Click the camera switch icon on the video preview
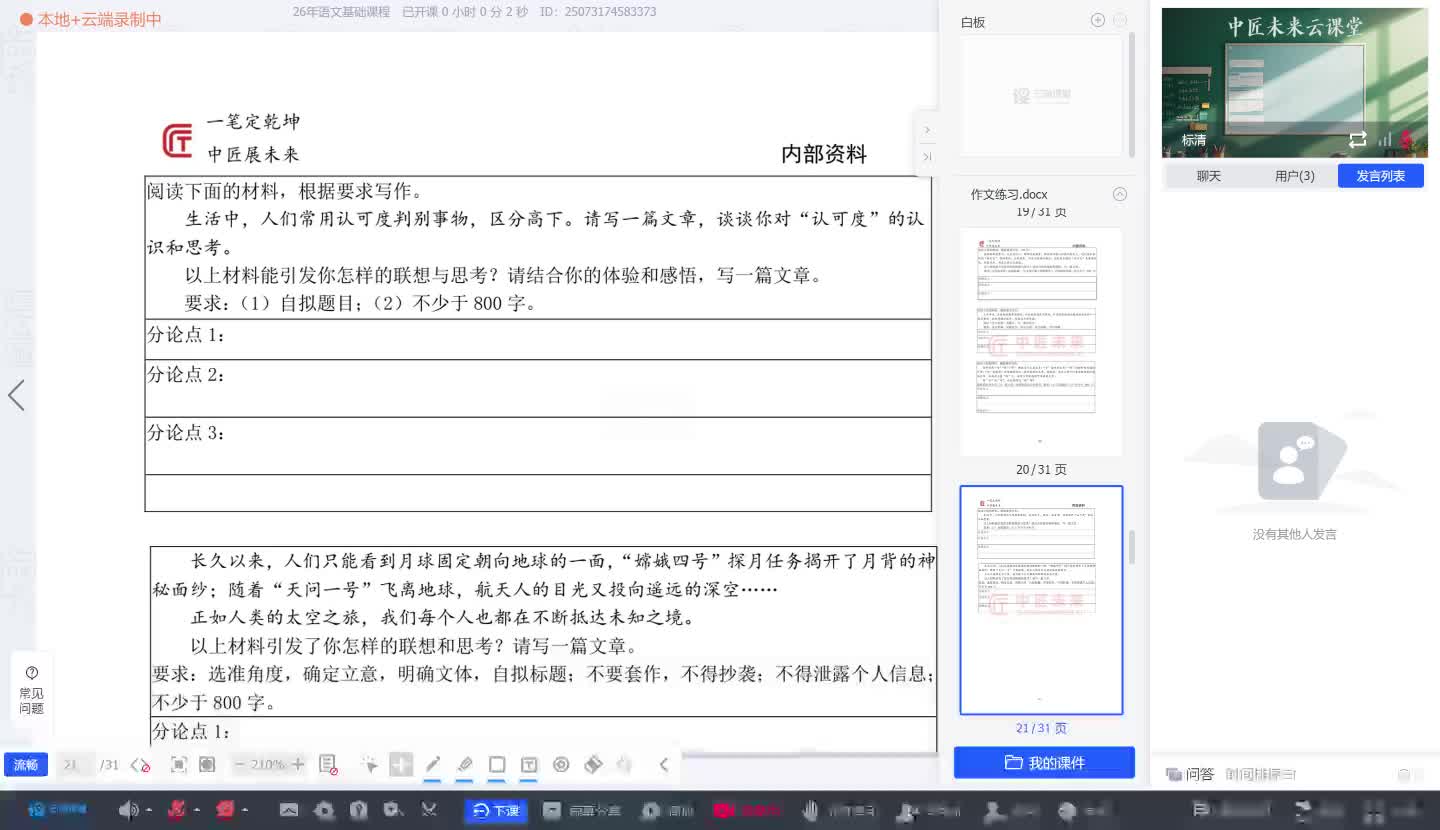The width and height of the screenshot is (1440, 830). [1359, 140]
